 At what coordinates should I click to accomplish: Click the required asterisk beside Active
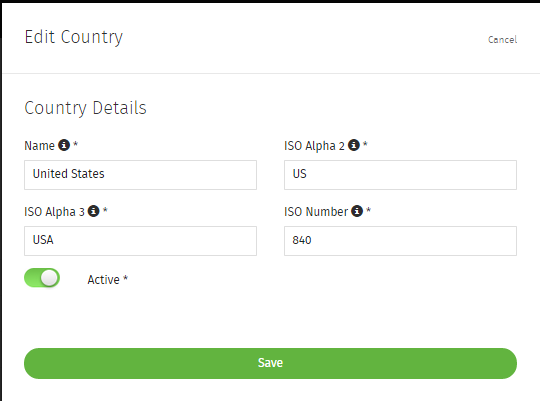tap(125, 278)
